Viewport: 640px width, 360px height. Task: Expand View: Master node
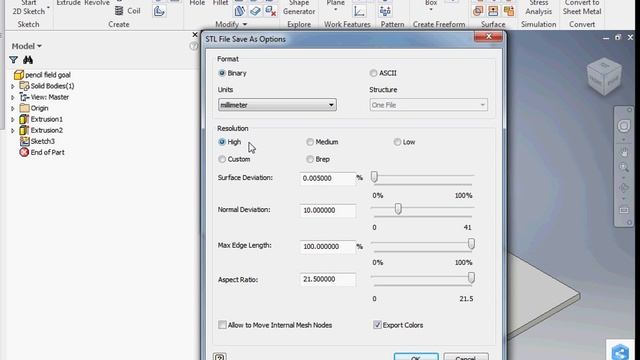[13, 97]
